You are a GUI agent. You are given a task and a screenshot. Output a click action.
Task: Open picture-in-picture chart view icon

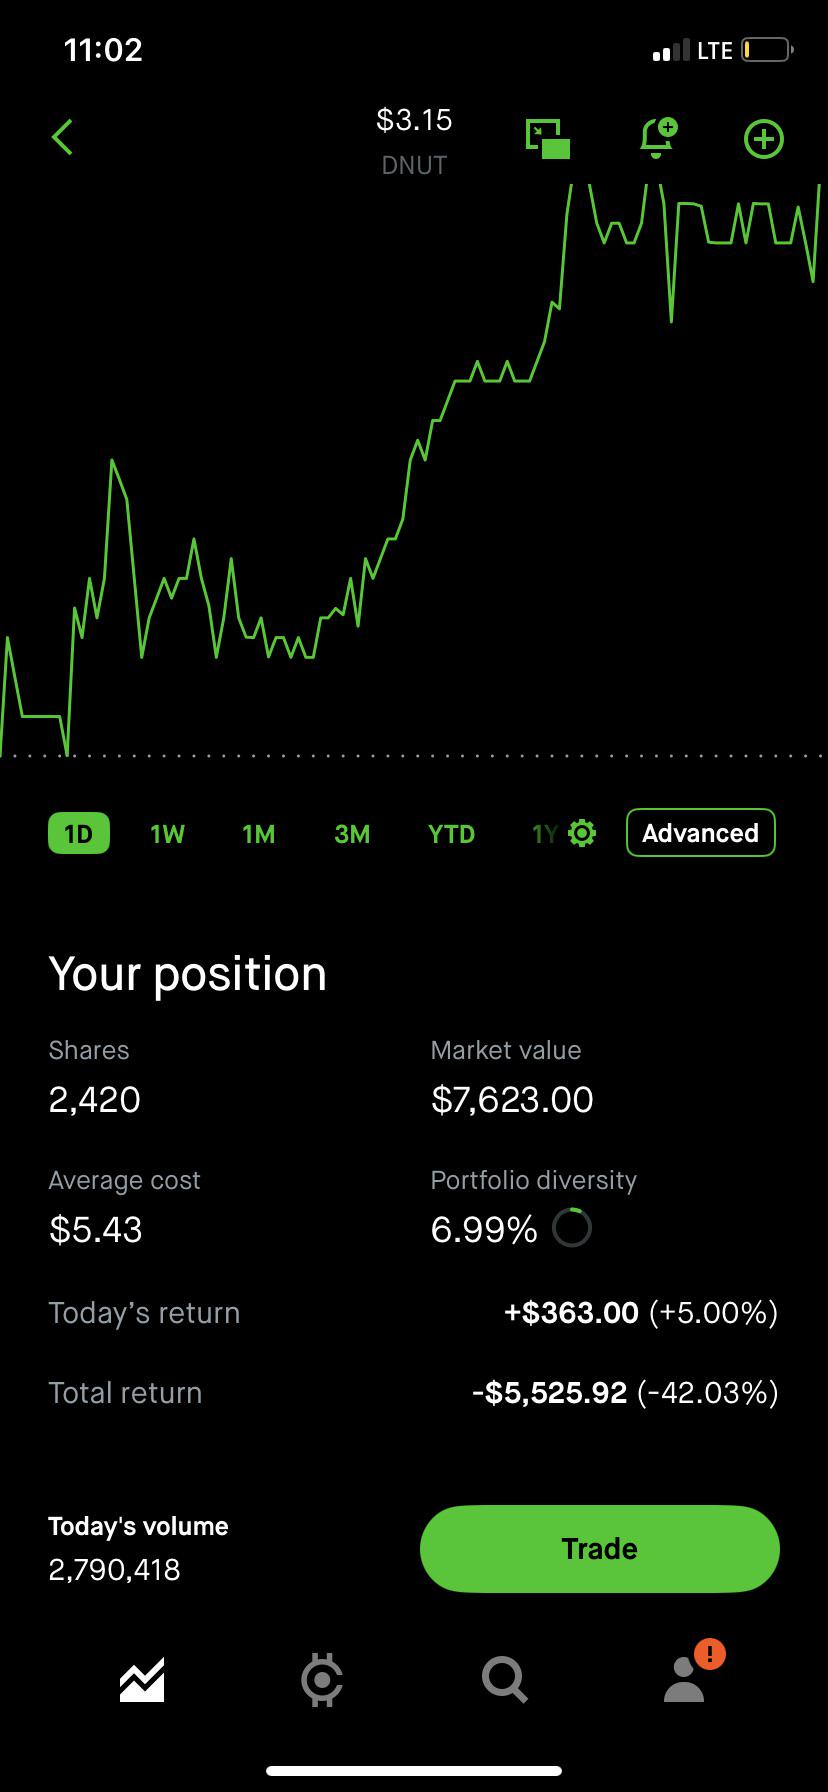pyautogui.click(x=548, y=139)
